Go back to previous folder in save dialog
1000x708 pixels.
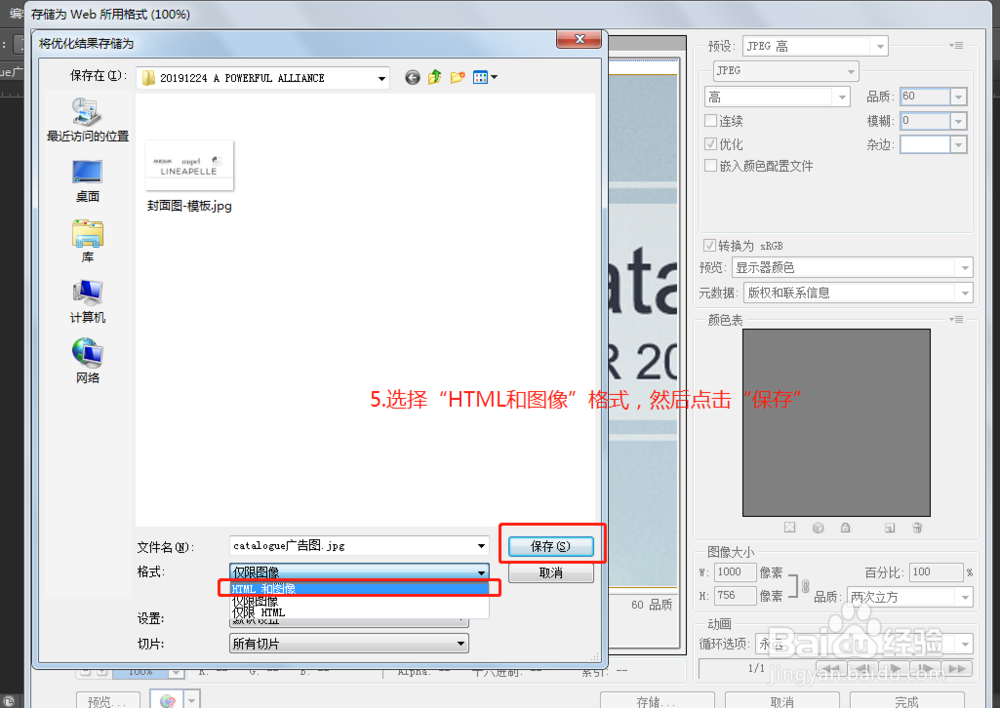[413, 78]
